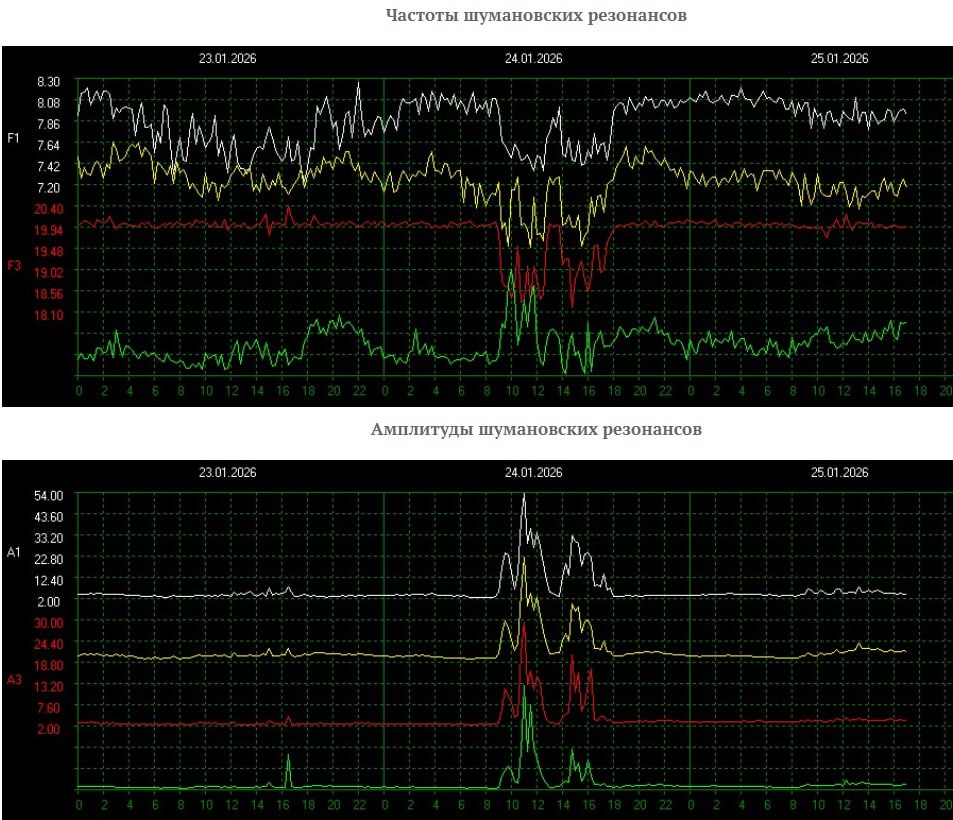Click the red 30.00 amplitude axis value
Viewport: 953px width, 820px height.
pyautogui.click(x=49, y=623)
